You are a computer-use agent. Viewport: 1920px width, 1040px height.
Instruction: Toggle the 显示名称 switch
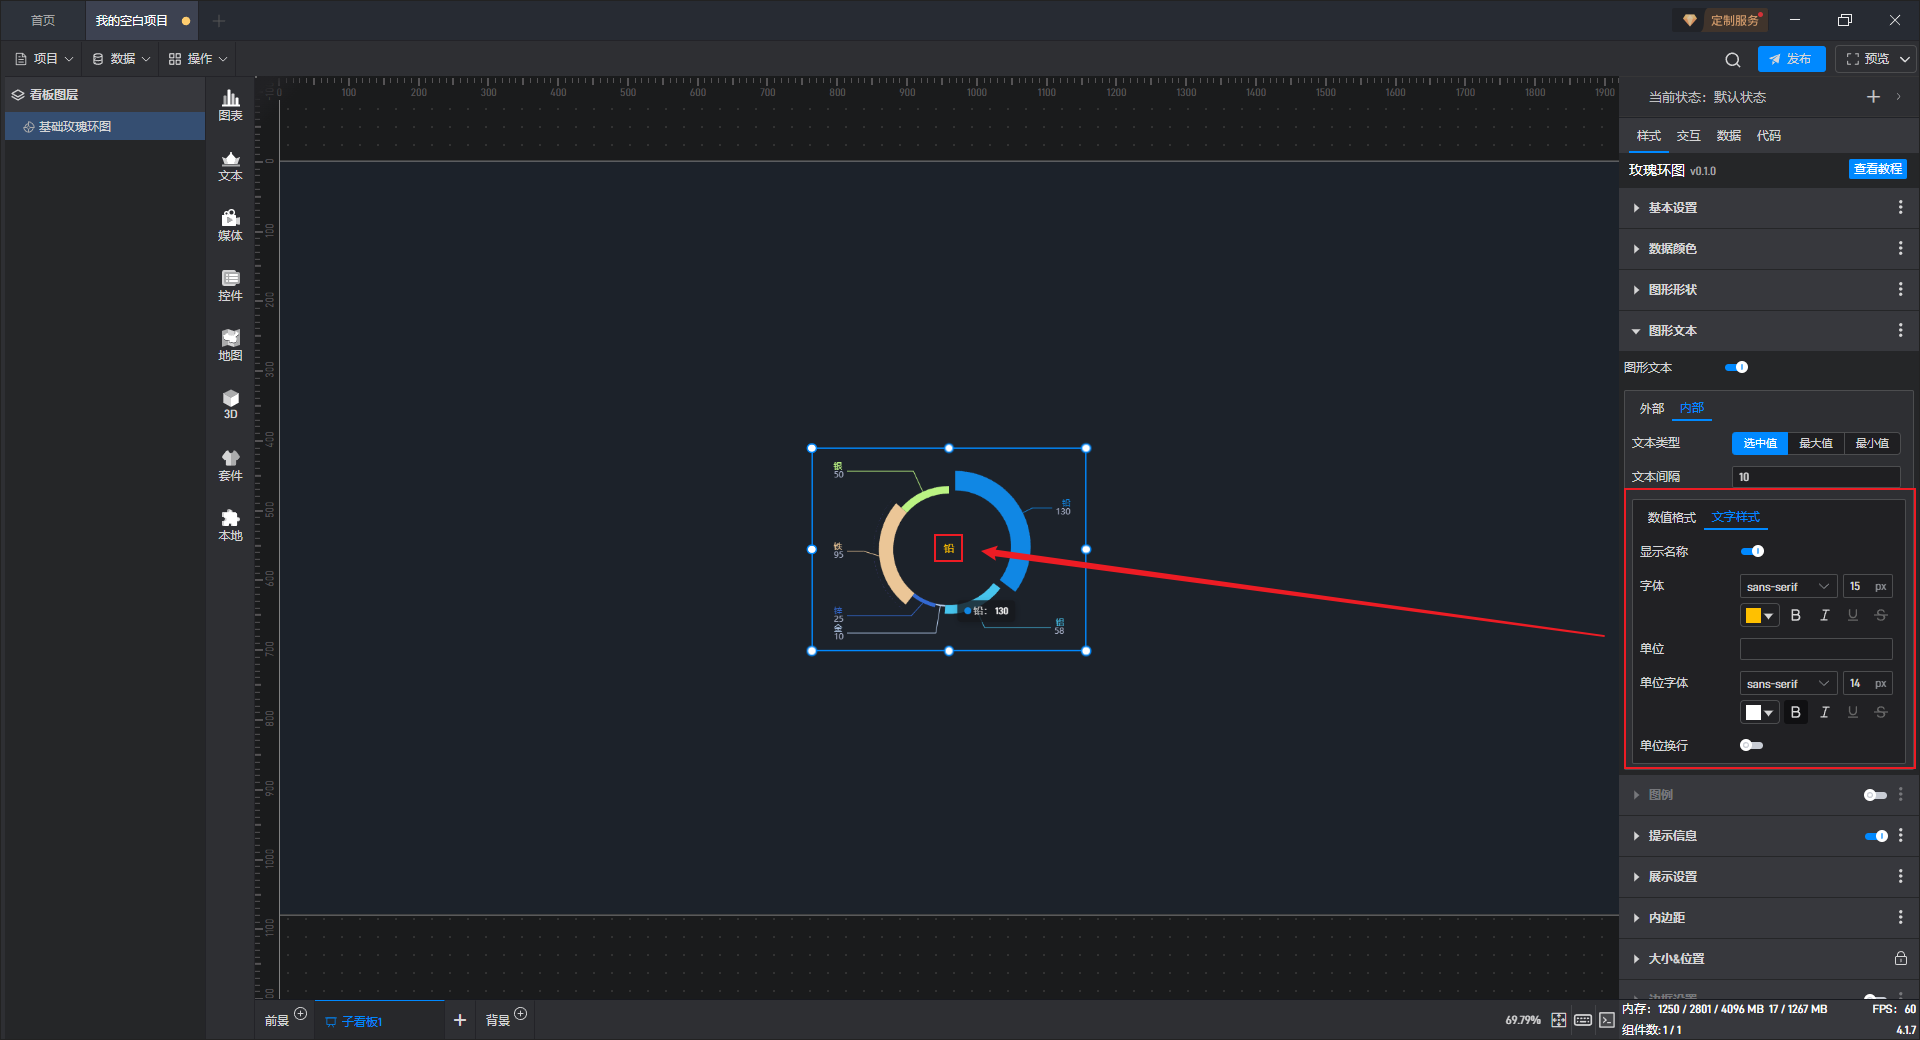1752,551
